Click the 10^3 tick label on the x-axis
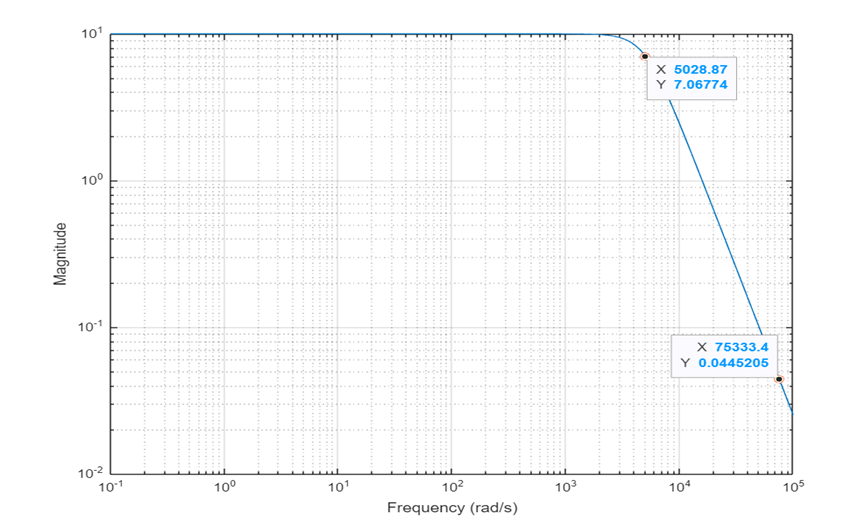 (x=565, y=488)
